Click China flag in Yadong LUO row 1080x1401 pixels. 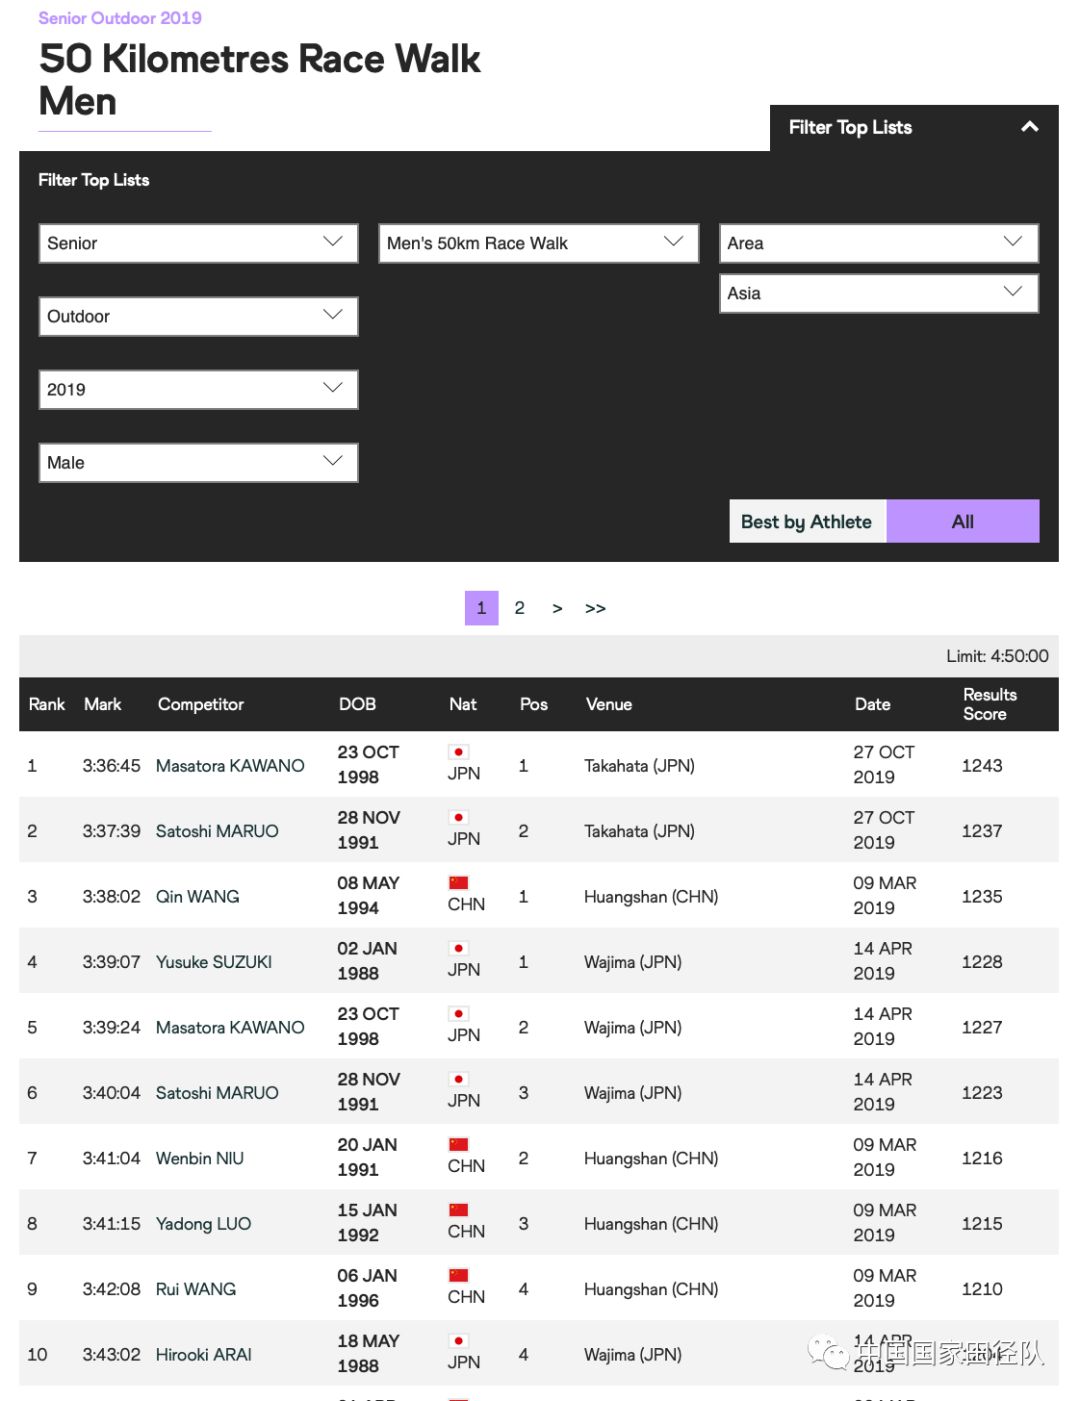[459, 1210]
